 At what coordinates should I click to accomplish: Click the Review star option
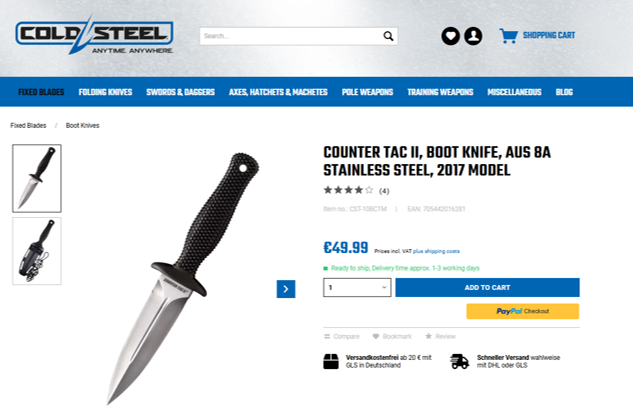tap(428, 336)
